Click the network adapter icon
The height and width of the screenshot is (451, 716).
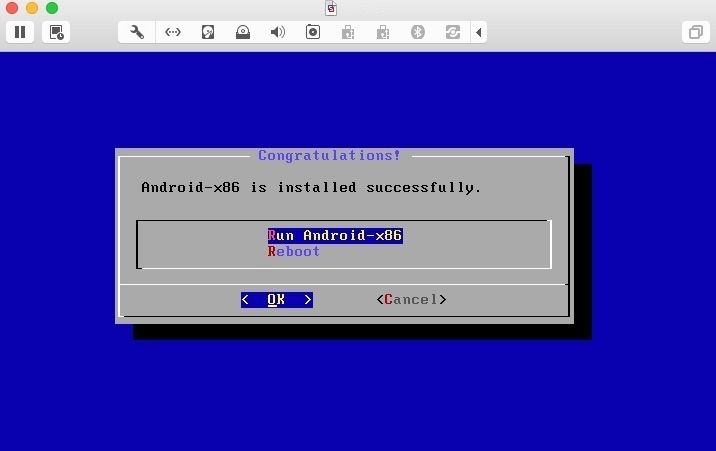tap(173, 32)
